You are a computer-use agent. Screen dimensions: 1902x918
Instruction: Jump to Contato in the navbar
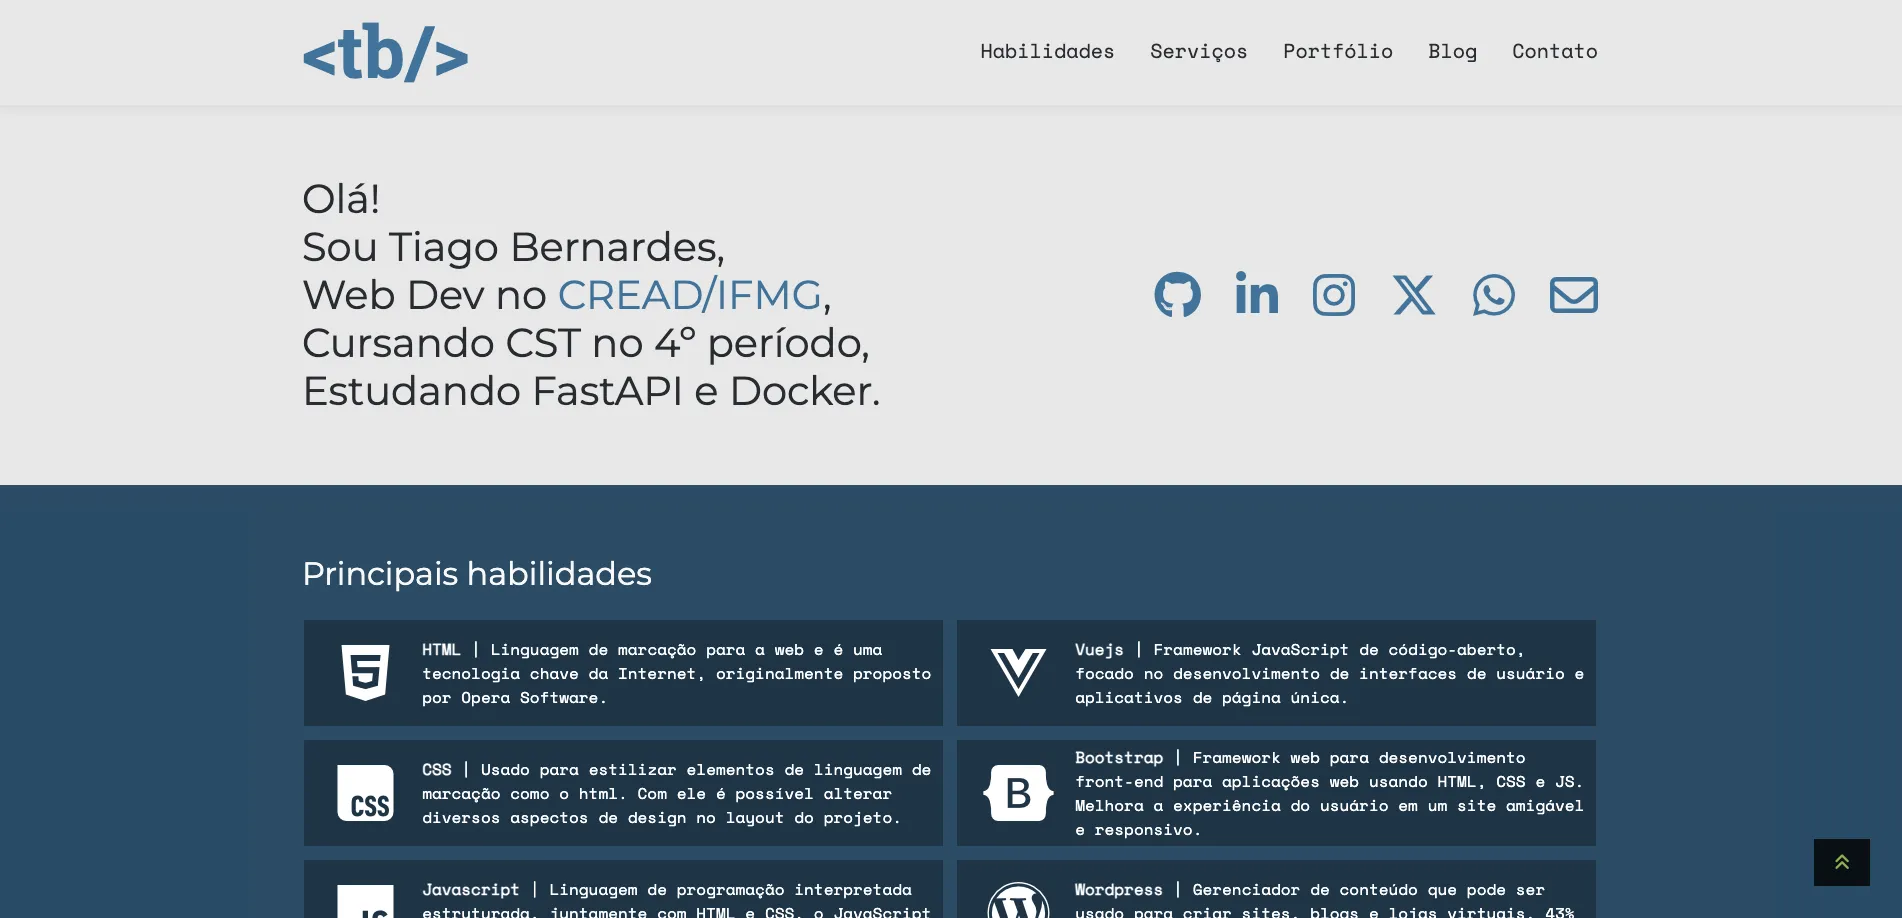(1554, 51)
